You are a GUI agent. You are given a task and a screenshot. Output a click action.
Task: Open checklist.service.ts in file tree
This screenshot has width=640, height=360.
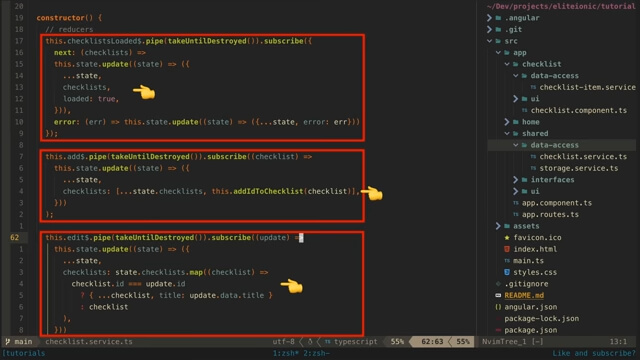(583, 157)
